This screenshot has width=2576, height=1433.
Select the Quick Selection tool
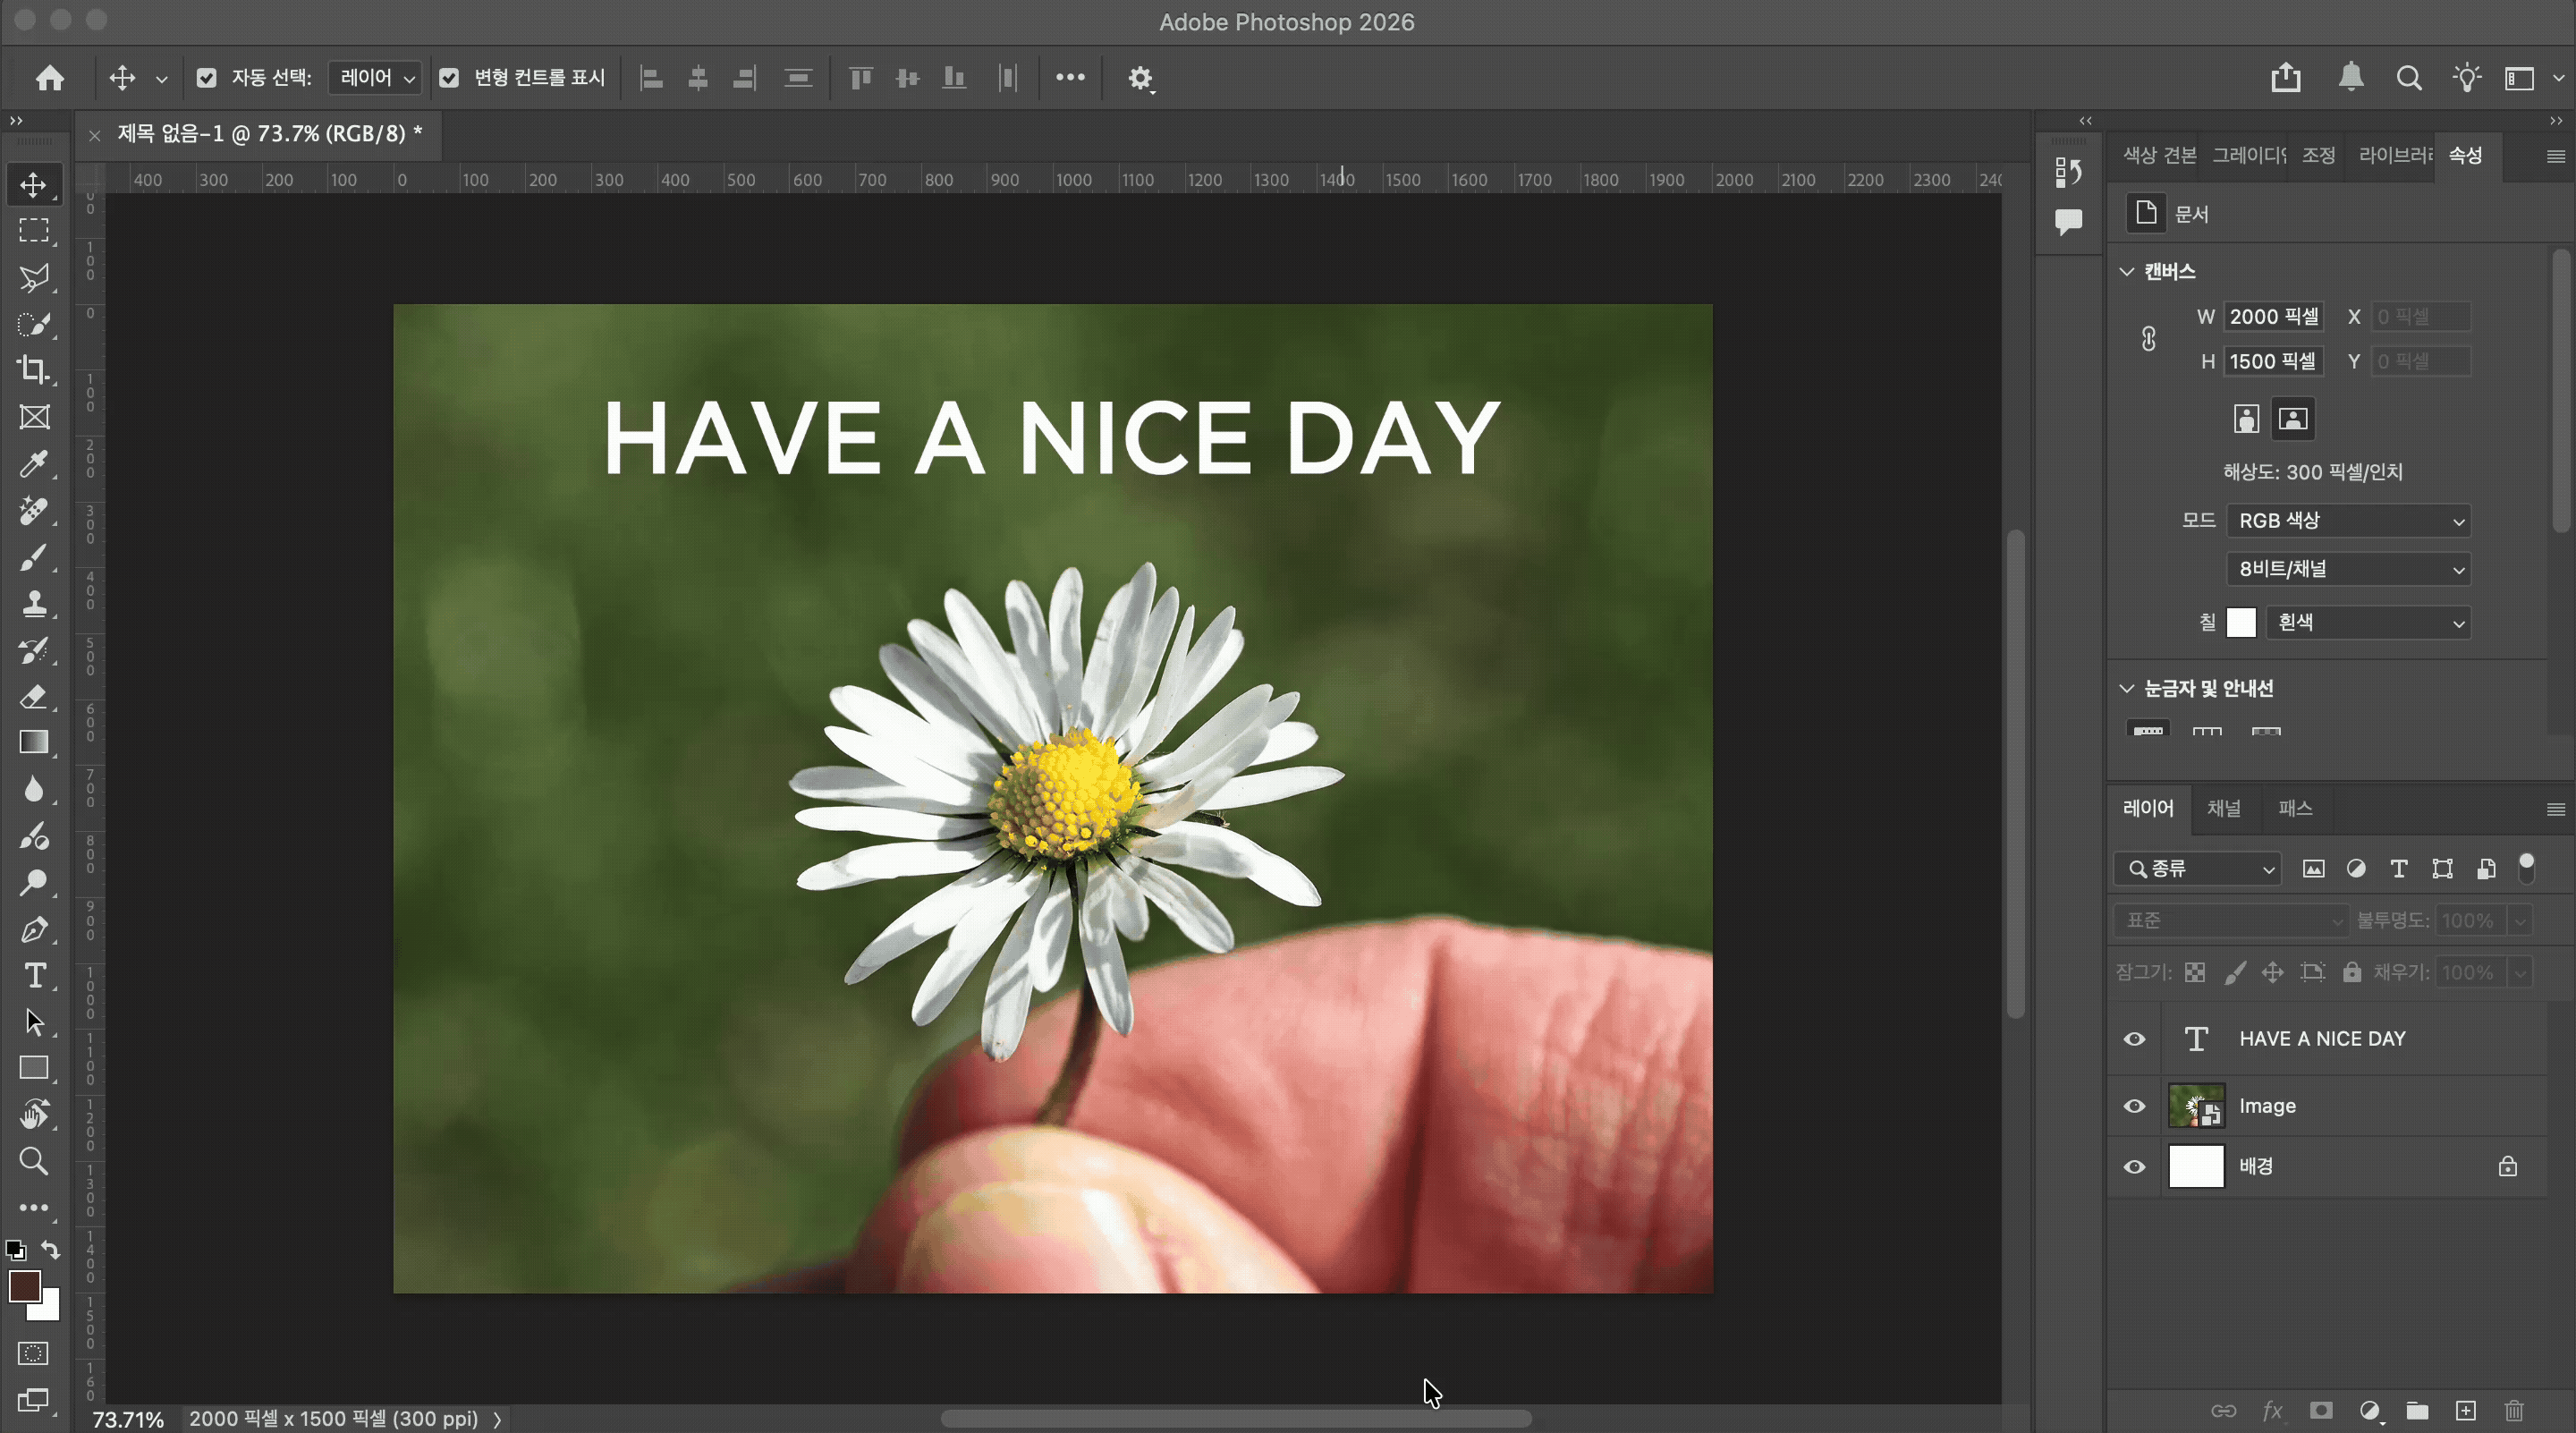[x=34, y=324]
